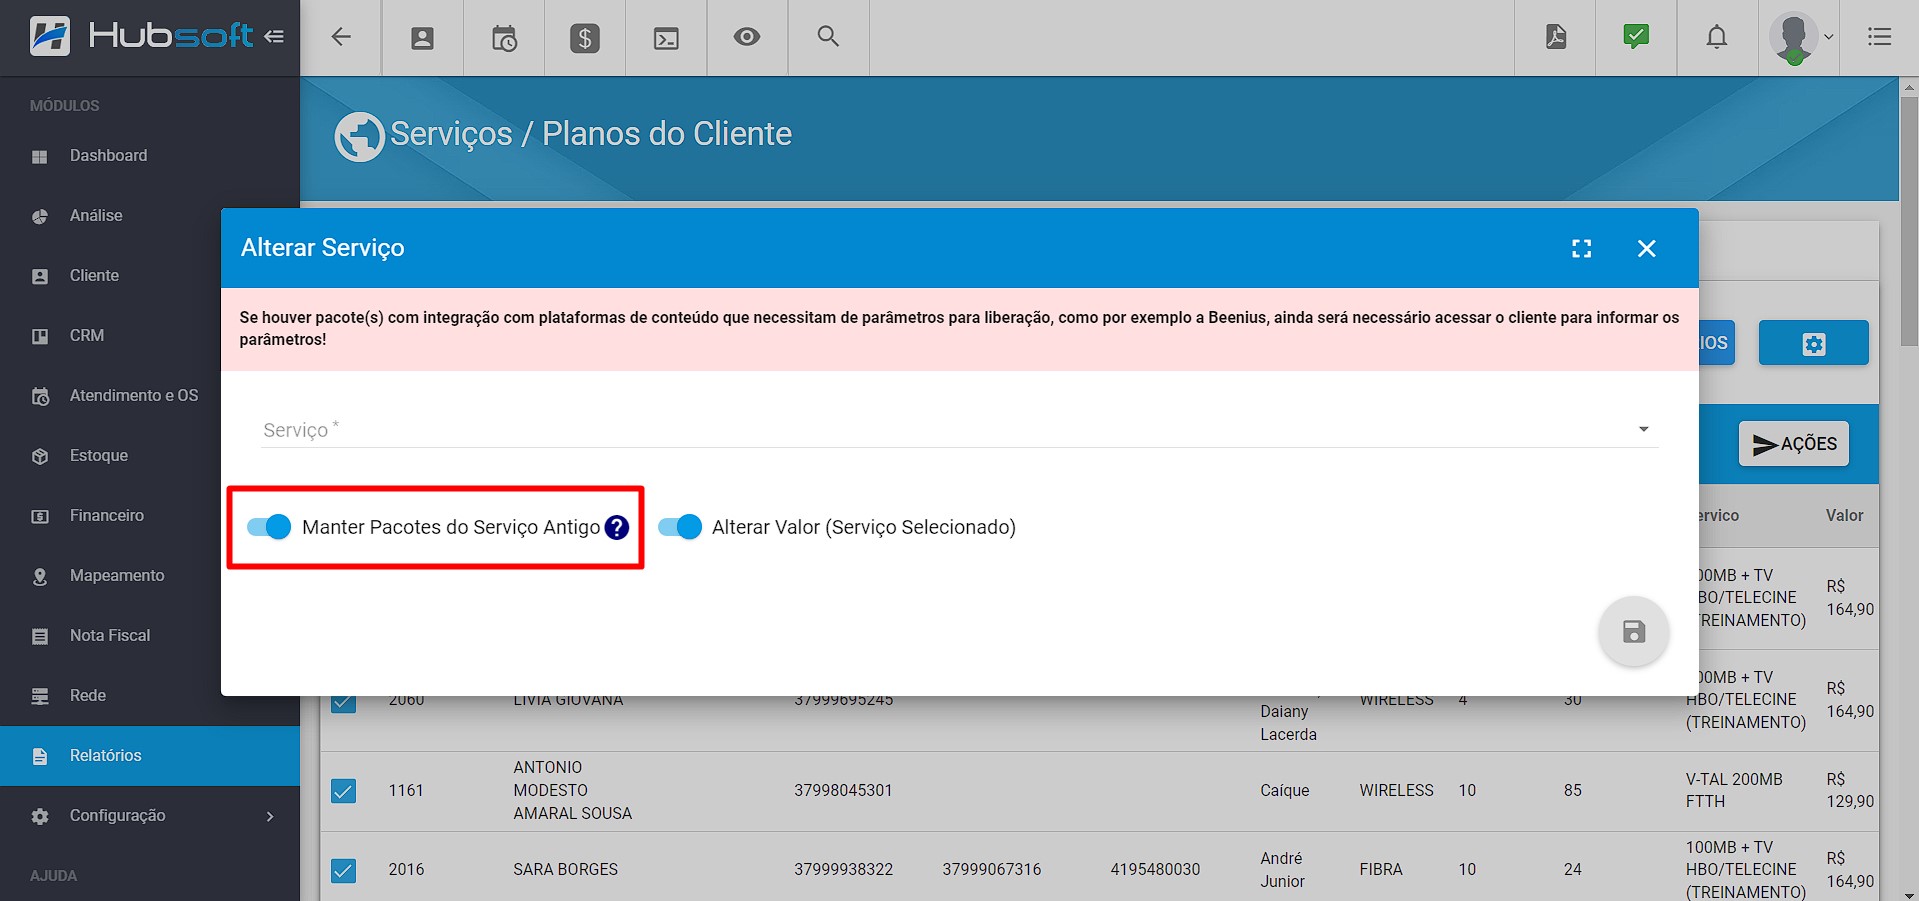Toggle Alterar Valor (Serviço Selecionado) switch
The height and width of the screenshot is (901, 1919).
point(680,527)
